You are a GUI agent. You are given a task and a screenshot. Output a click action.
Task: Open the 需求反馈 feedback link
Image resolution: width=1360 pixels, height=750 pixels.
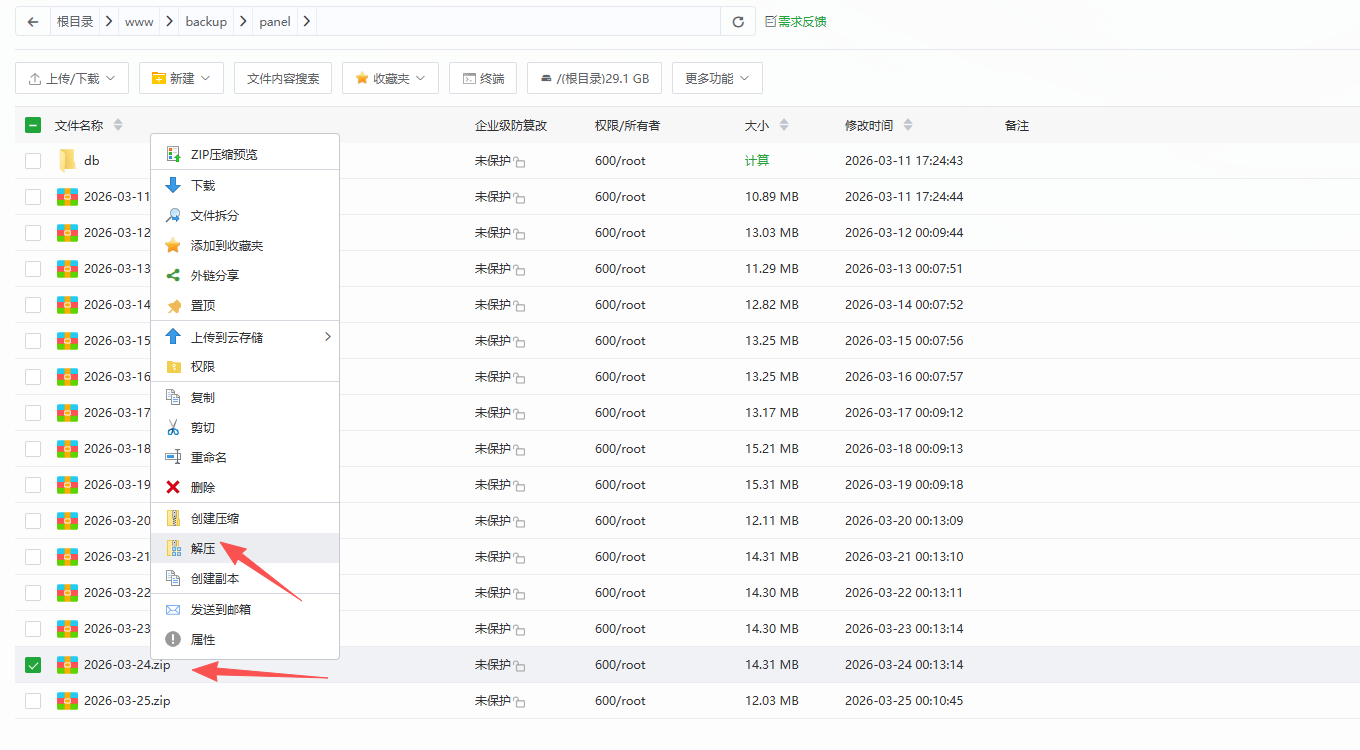pos(795,20)
